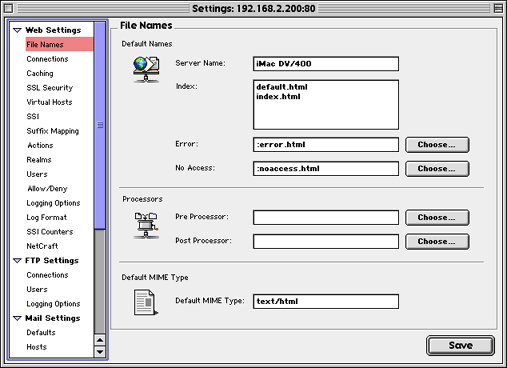Click the sidebar scrollbar thumb

tap(100, 125)
